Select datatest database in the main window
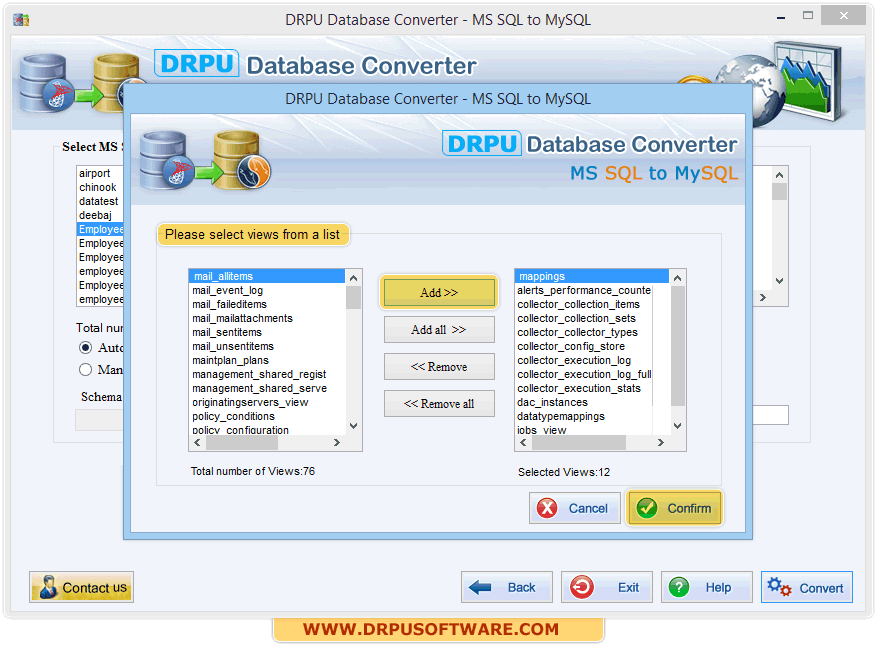The image size is (877, 645). coord(100,201)
